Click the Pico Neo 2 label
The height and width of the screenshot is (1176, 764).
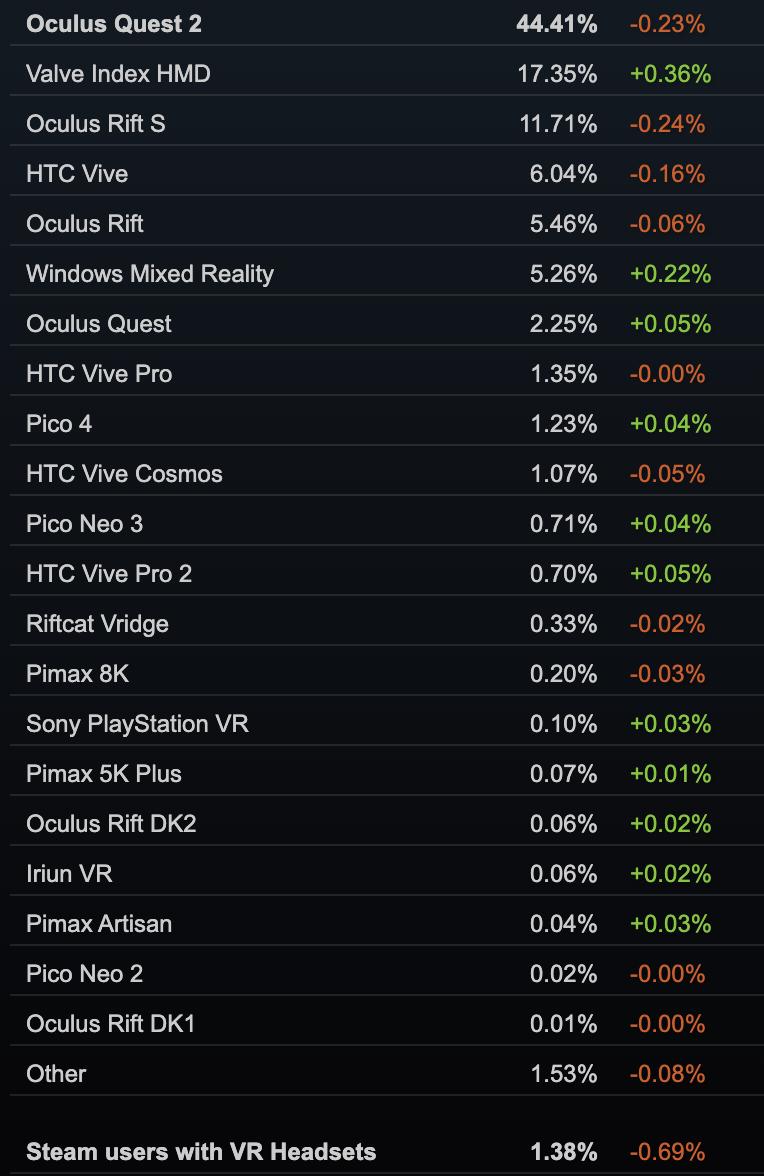point(84,974)
